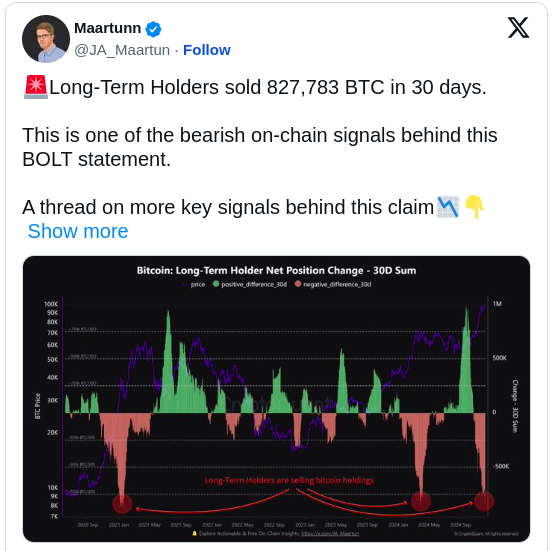This screenshot has height=551, width=555.
Task: Click Maartunn's profile avatar photo
Action: (x=46, y=39)
